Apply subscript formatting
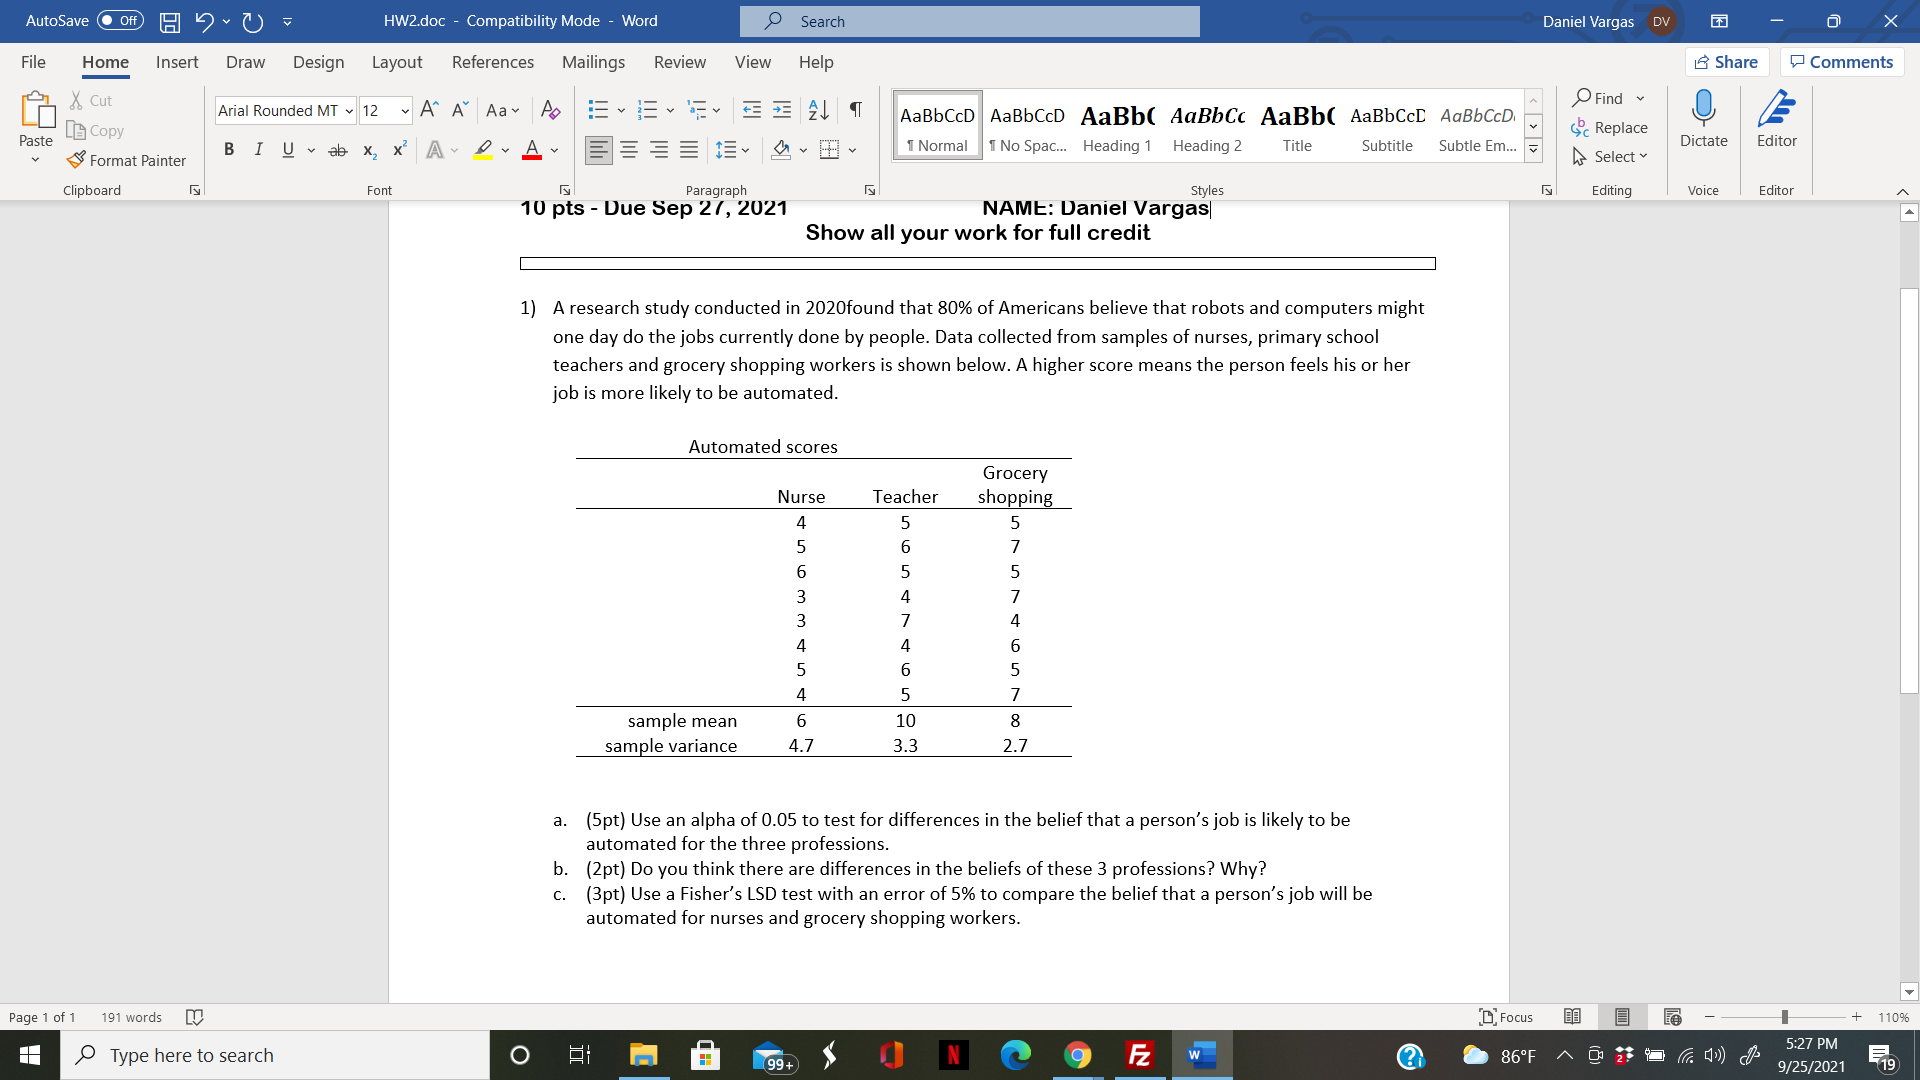1920x1080 pixels. (368, 149)
